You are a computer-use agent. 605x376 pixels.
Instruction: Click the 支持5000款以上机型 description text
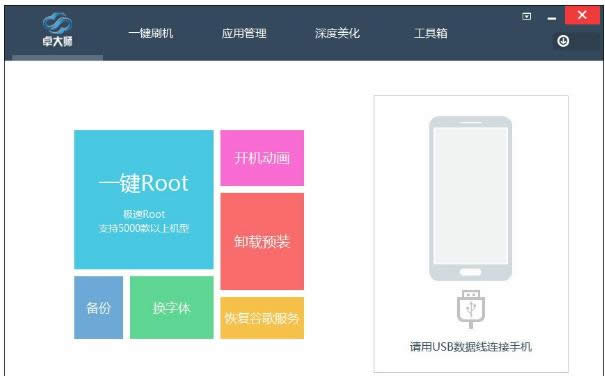coord(144,228)
